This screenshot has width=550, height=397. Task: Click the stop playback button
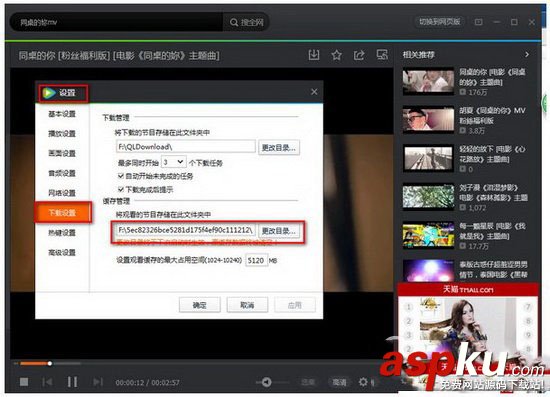[x=24, y=382]
